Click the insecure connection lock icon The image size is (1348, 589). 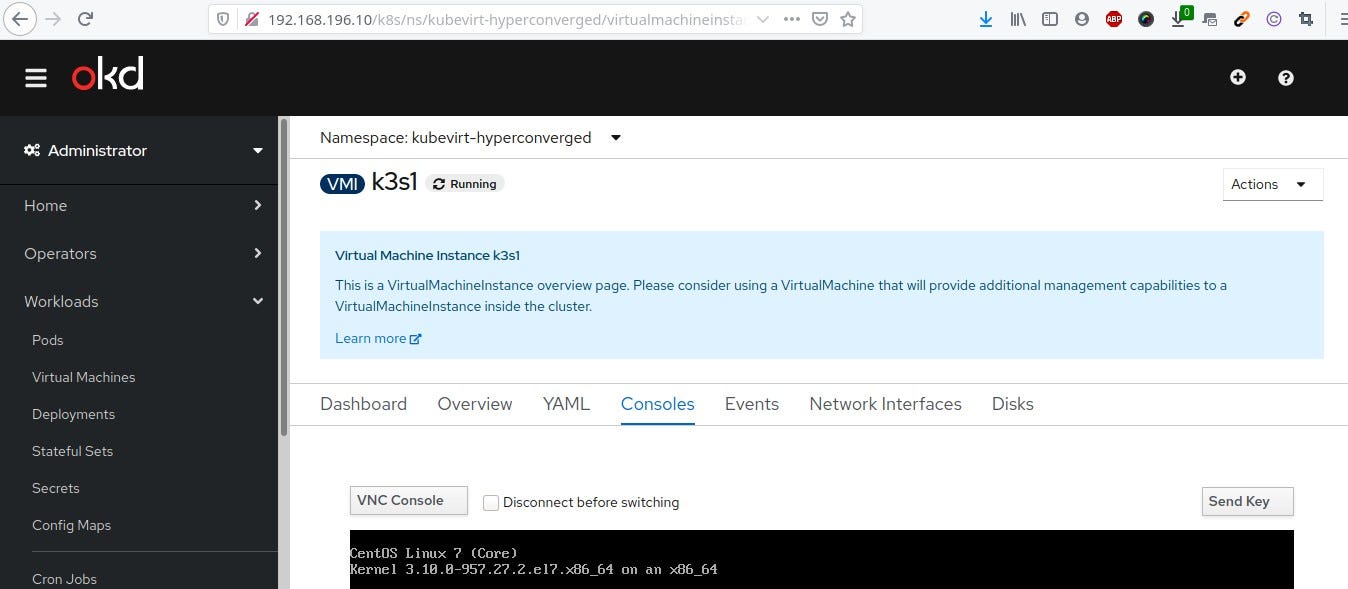250,19
